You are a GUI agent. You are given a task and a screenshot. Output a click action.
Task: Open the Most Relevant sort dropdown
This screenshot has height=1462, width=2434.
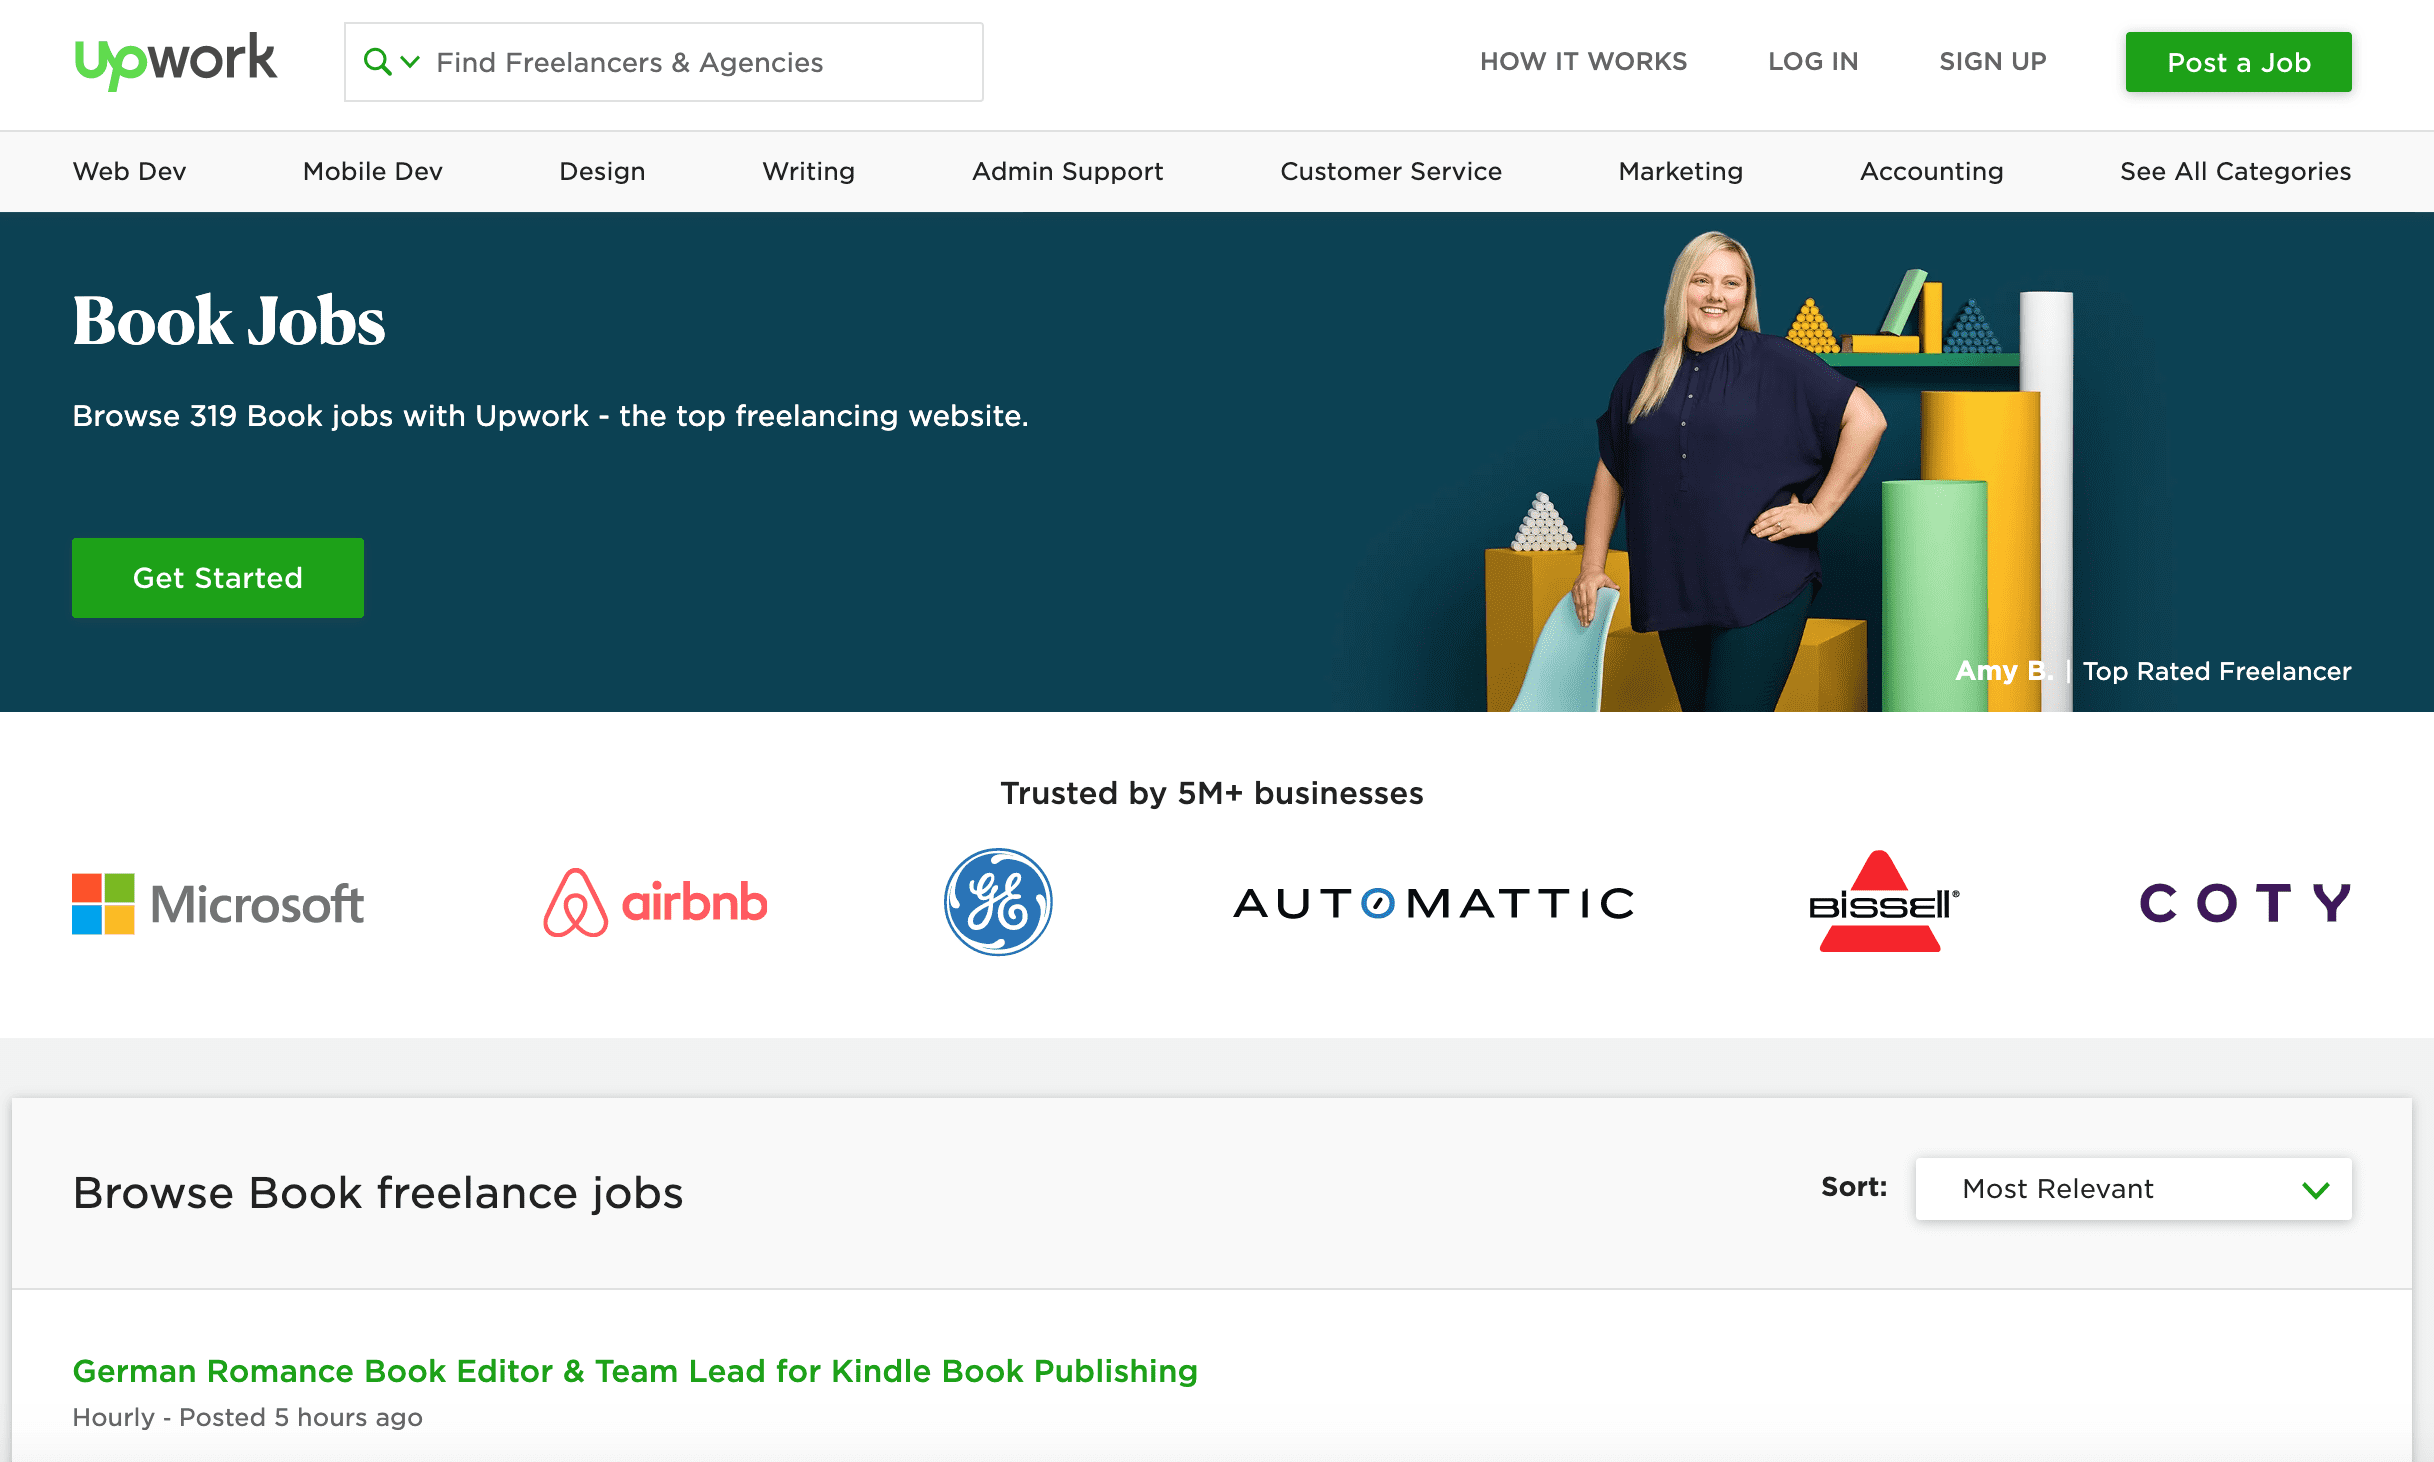(2133, 1189)
